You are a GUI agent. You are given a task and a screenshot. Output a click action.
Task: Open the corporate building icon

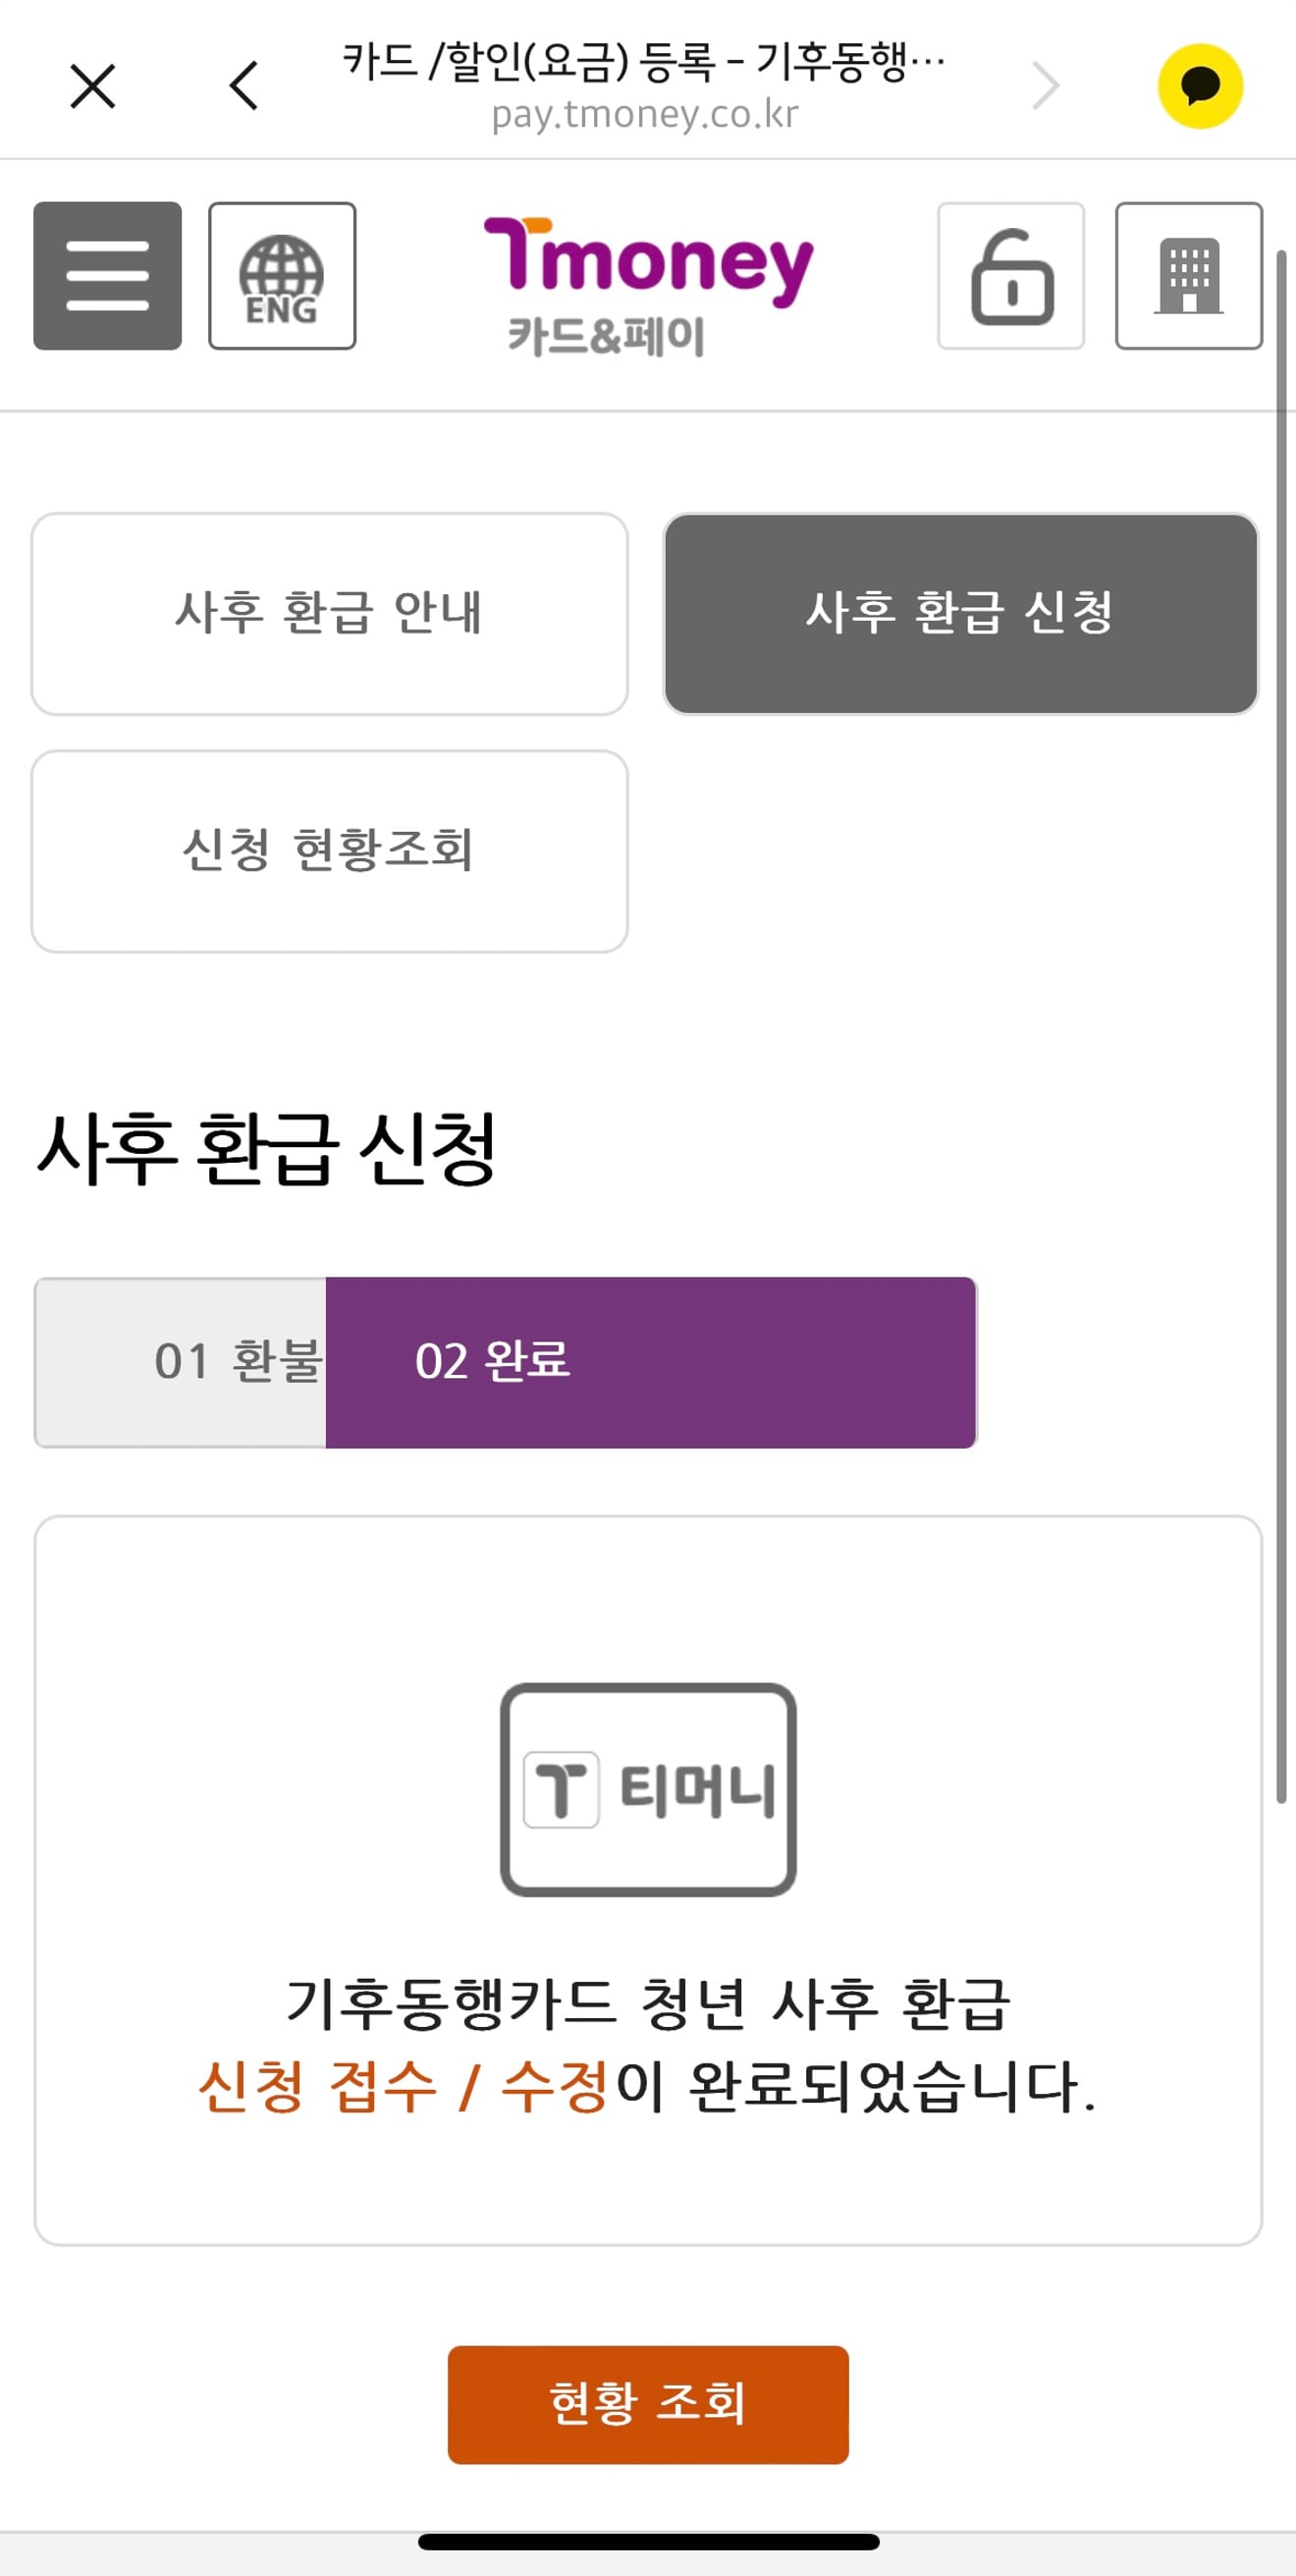click(1189, 276)
